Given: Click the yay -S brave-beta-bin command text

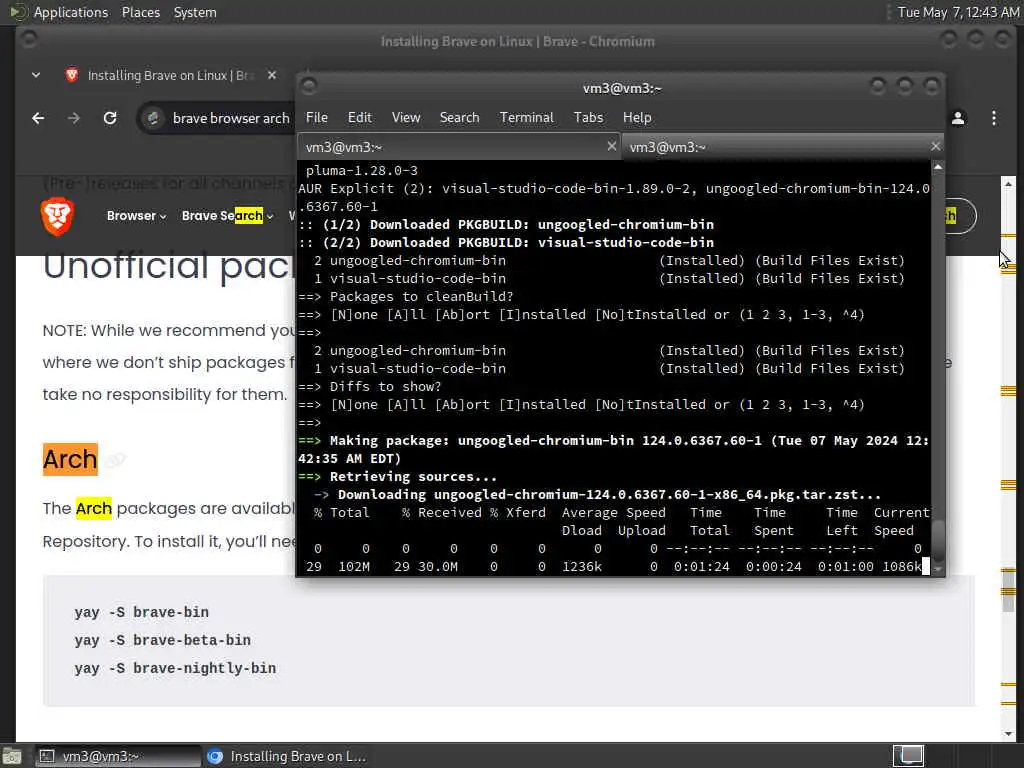Looking at the screenshot, I should pyautogui.click(x=163, y=641).
